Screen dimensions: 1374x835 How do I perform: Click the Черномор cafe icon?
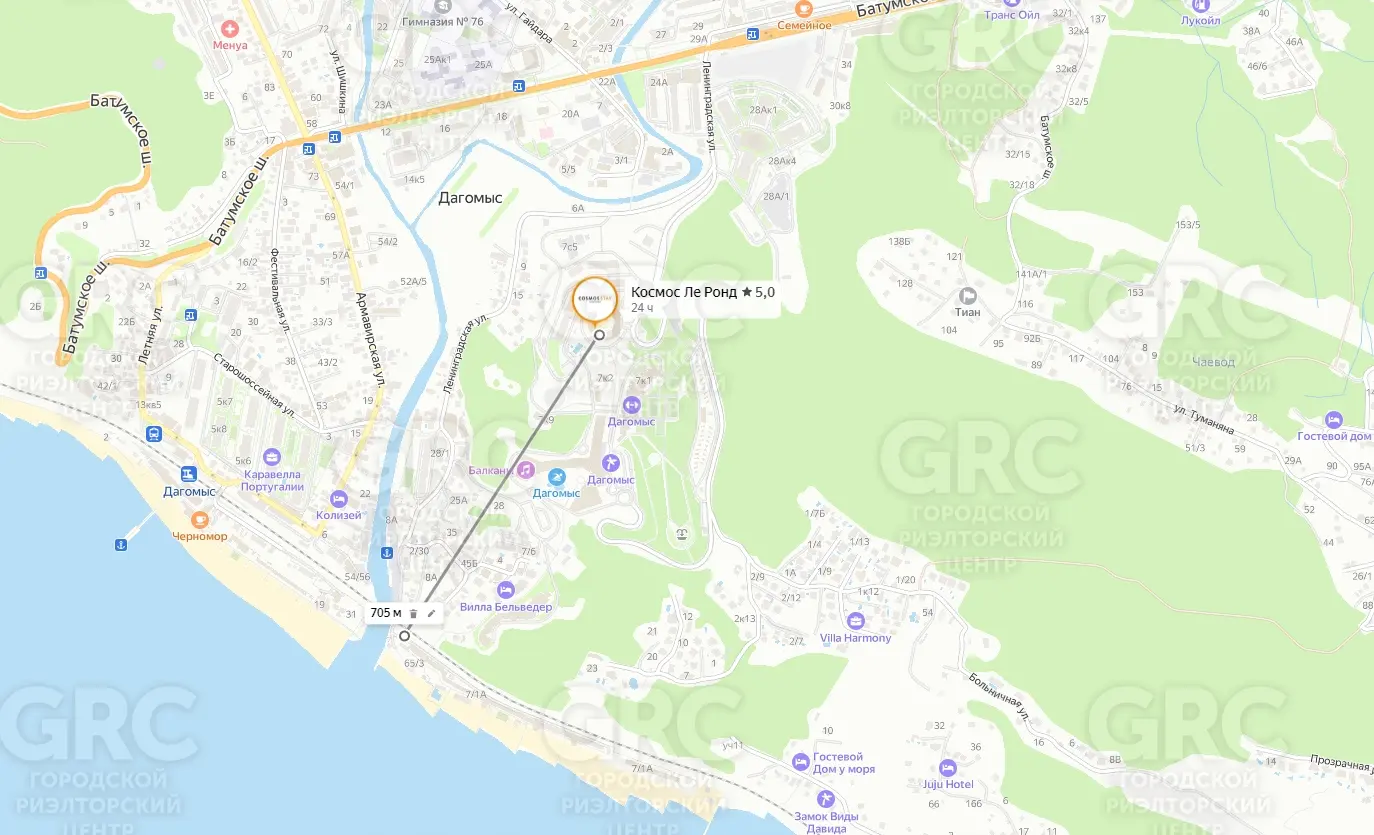199,519
